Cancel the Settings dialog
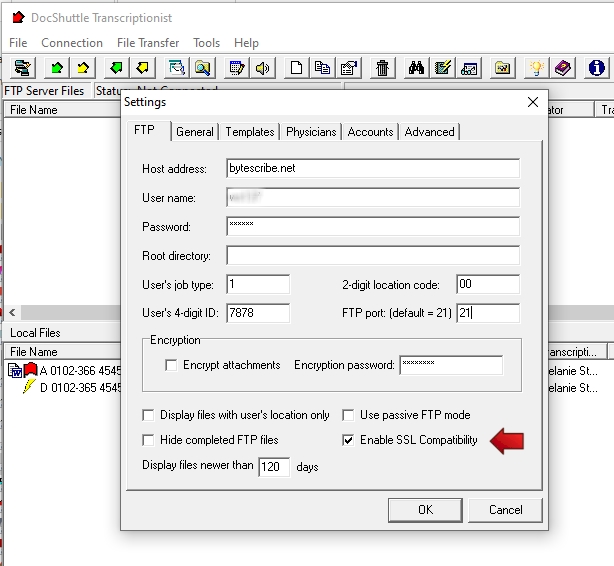 coord(506,510)
